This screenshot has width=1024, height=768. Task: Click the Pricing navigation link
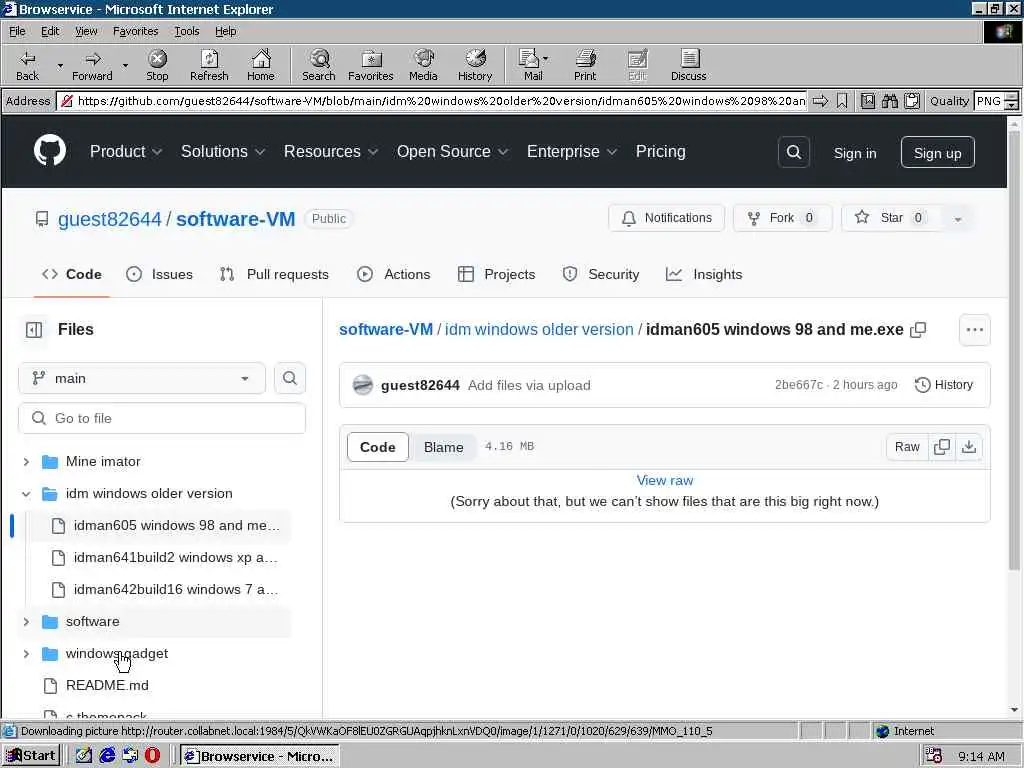[660, 152]
